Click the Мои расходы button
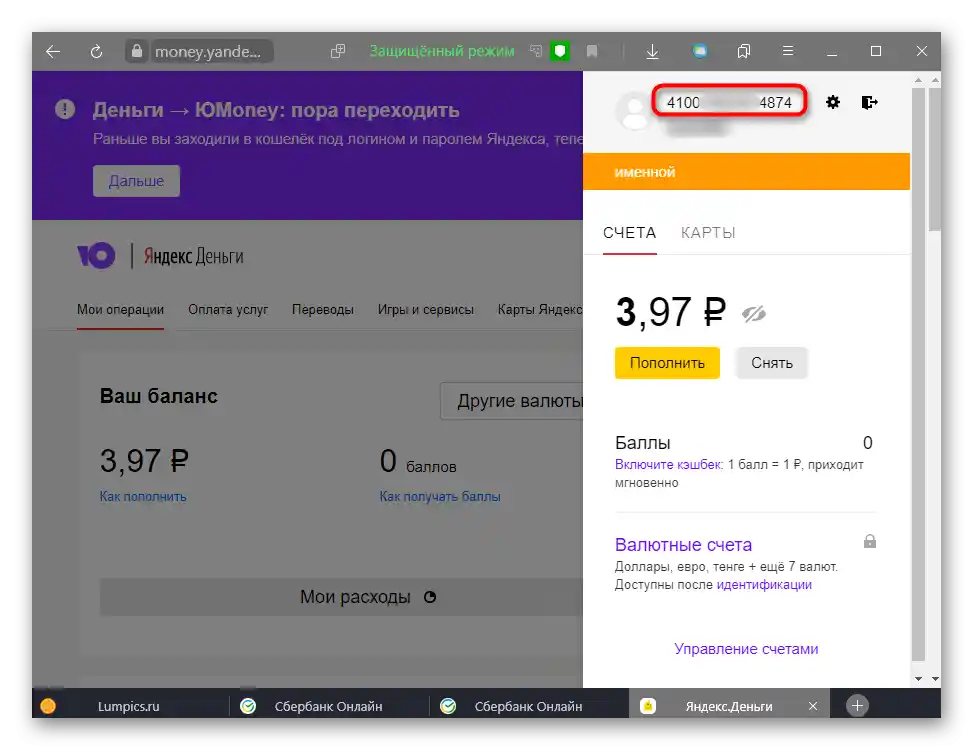Viewport: 973px width, 750px height. (x=341, y=597)
